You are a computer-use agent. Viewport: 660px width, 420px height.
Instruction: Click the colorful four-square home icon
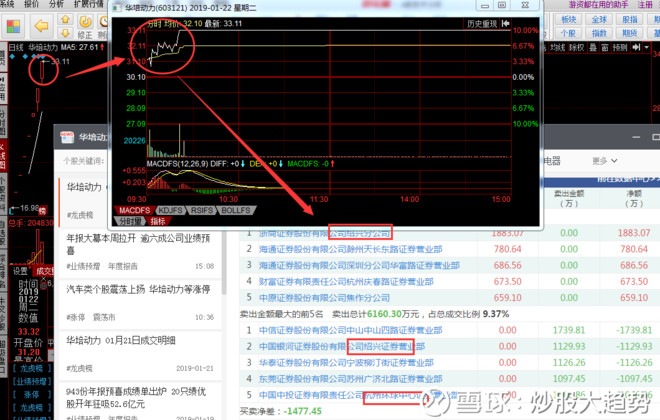13,26
